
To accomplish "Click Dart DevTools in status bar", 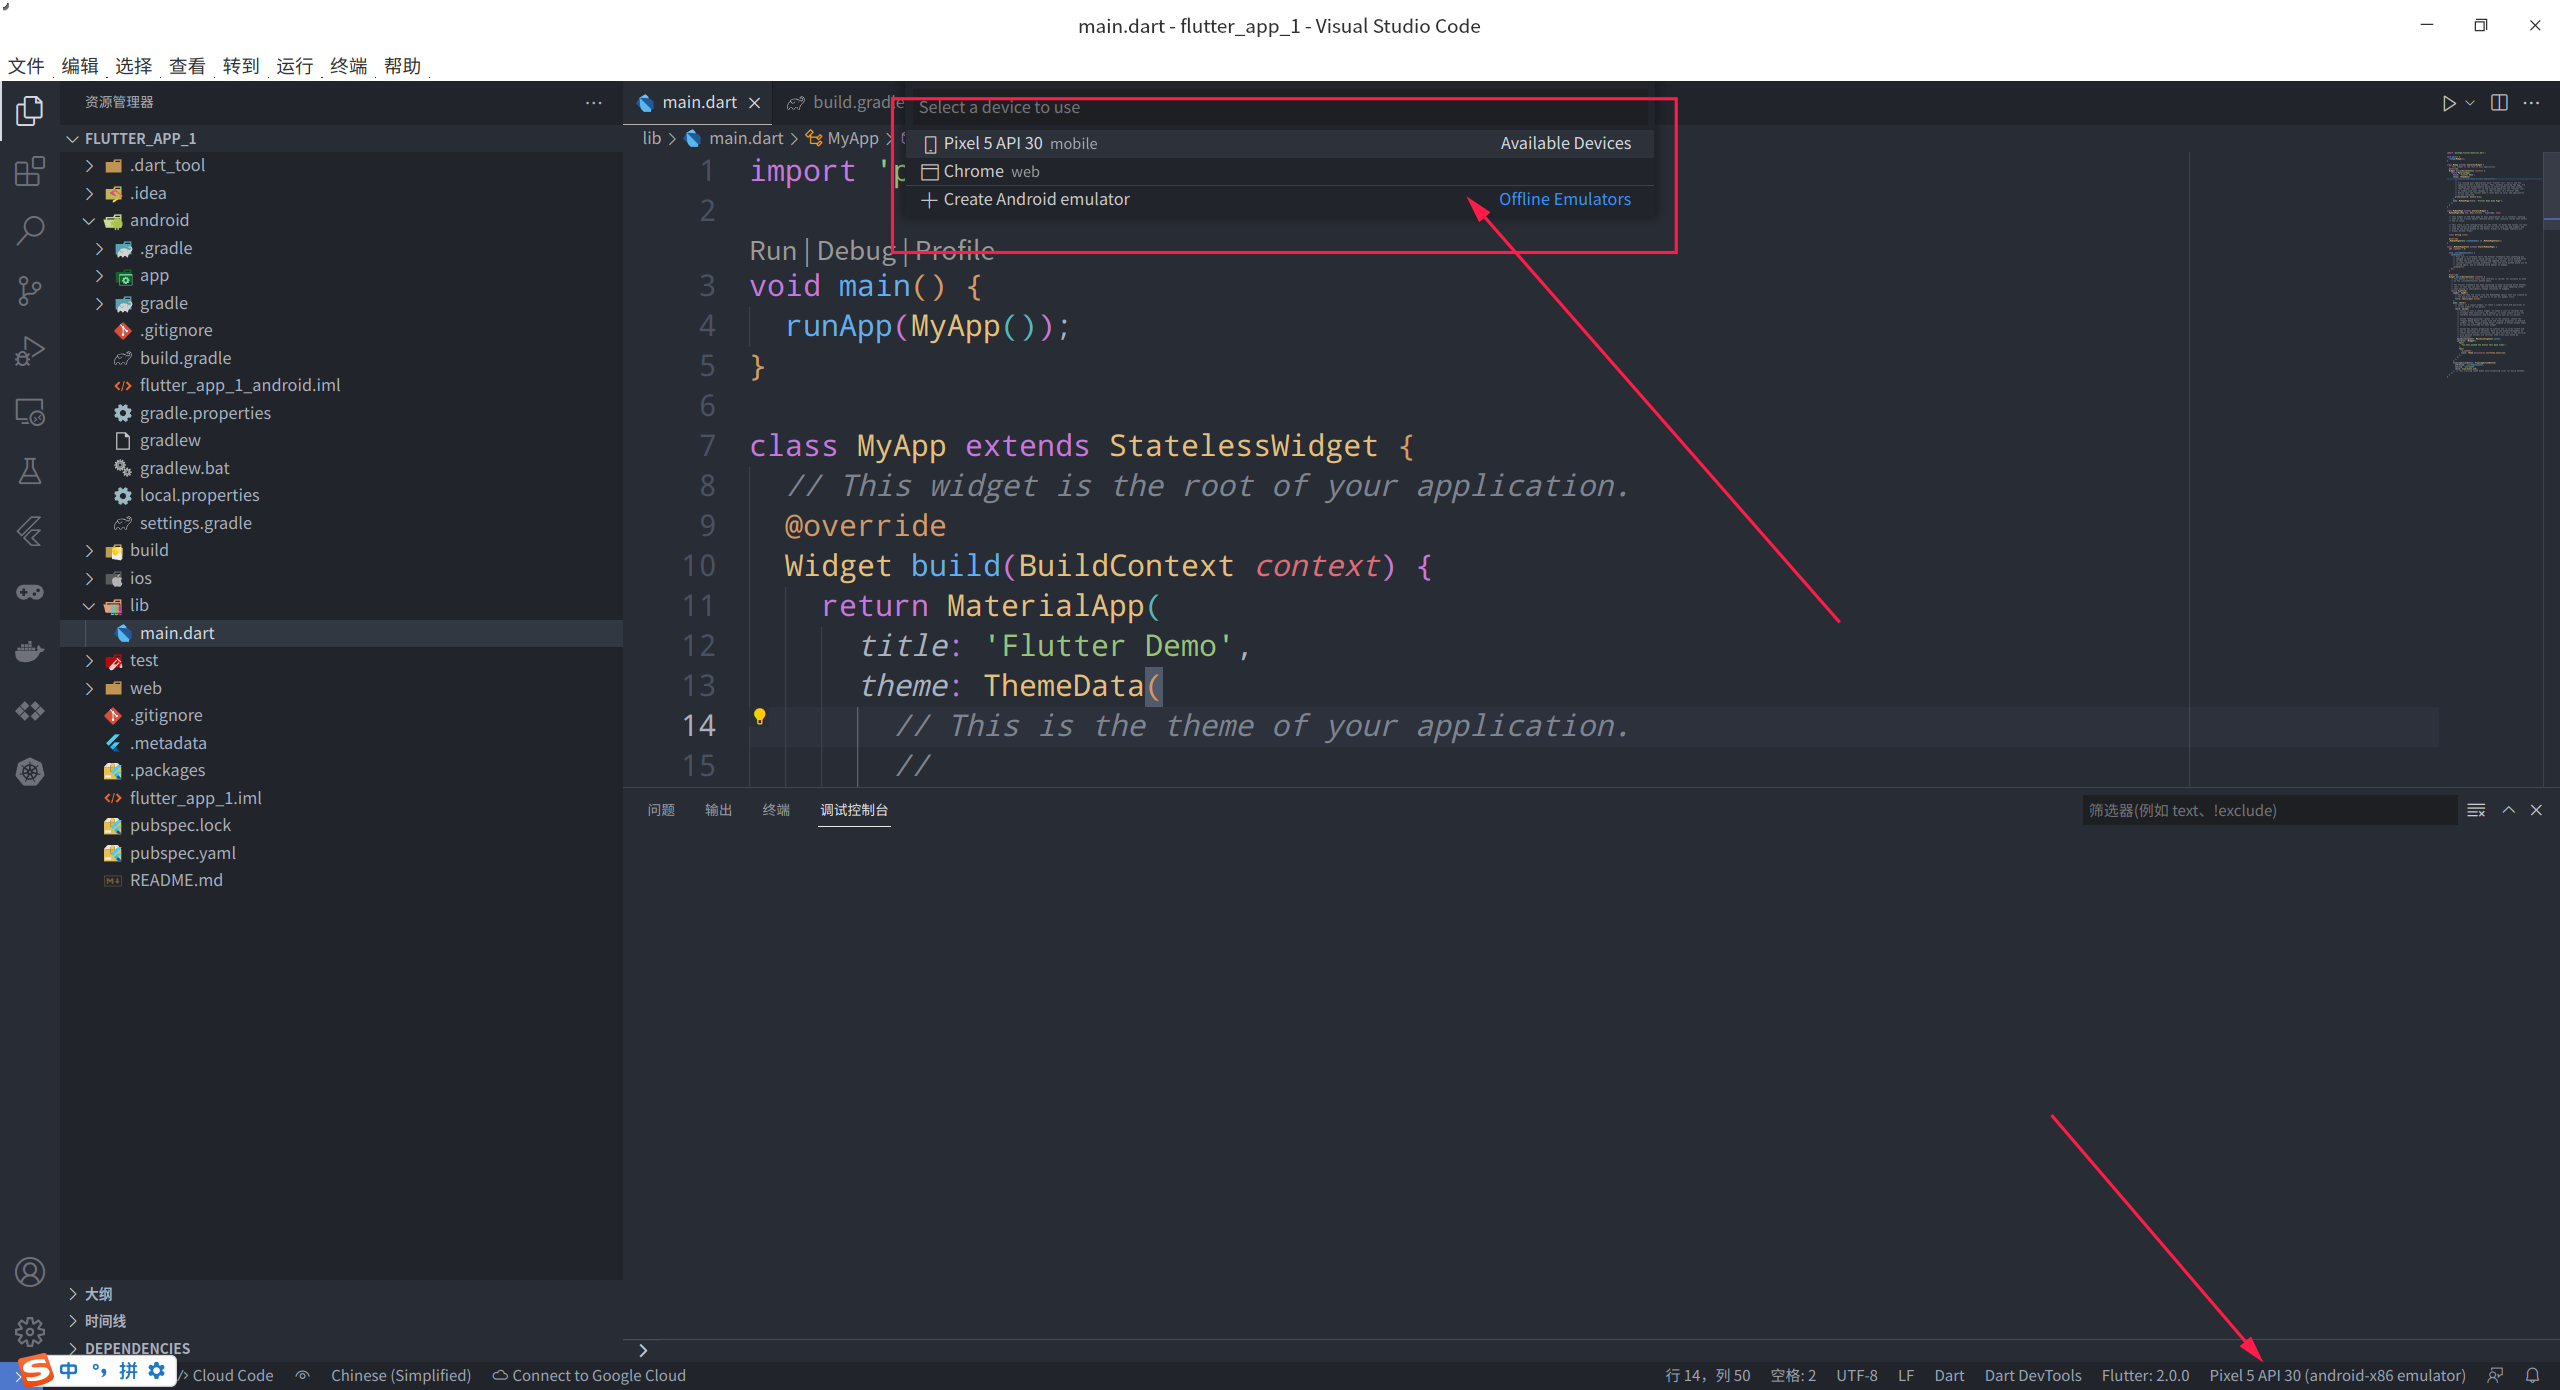I will point(2033,1375).
